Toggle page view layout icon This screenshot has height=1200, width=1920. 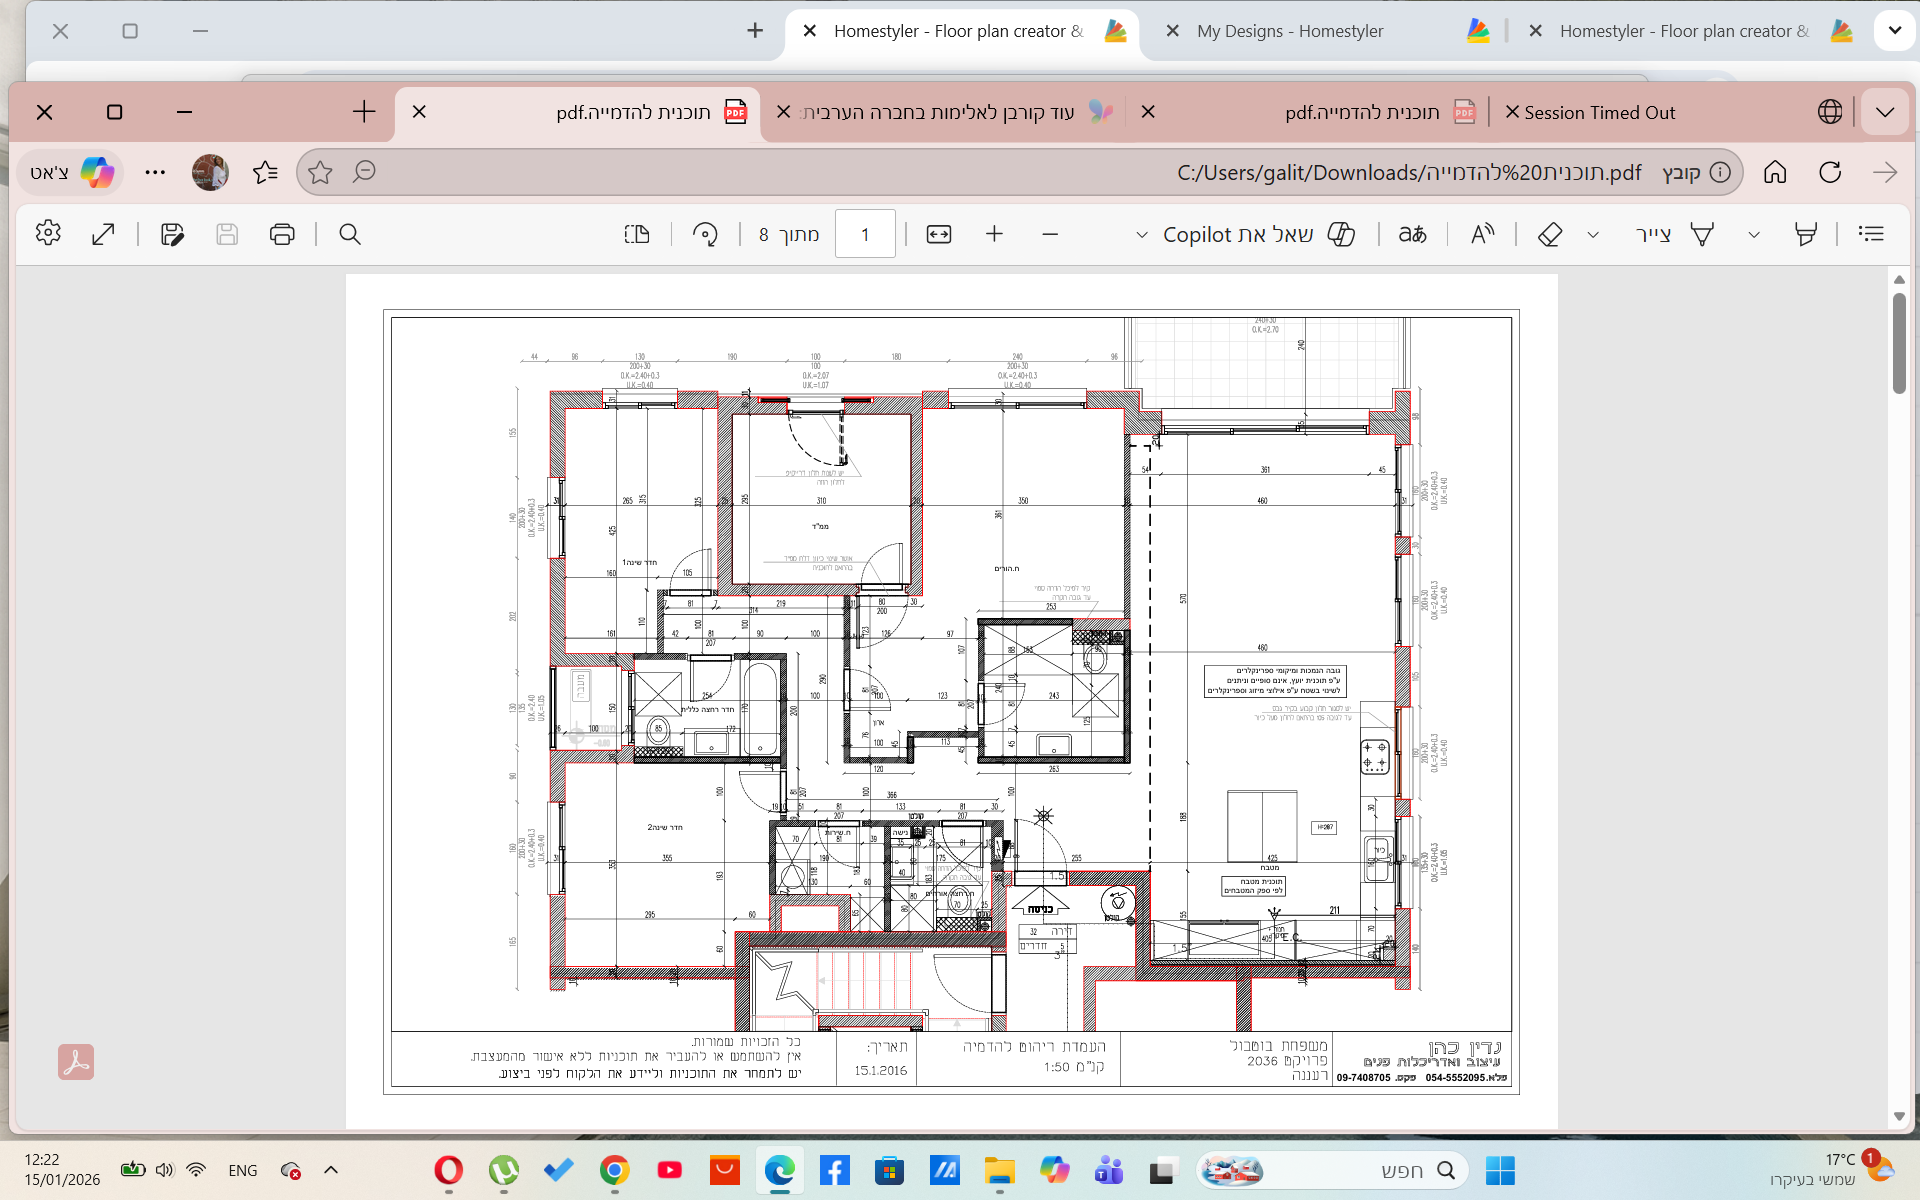[637, 234]
